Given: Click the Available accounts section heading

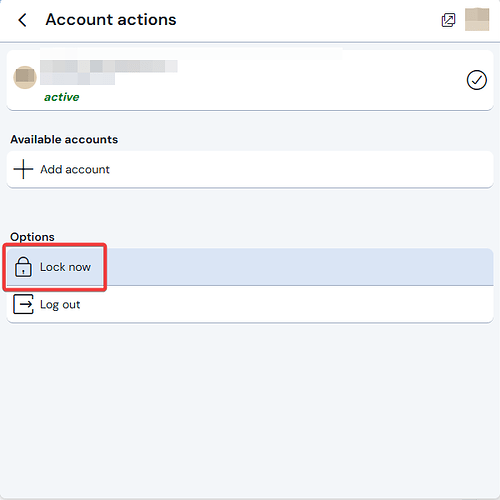Looking at the screenshot, I should click(64, 139).
